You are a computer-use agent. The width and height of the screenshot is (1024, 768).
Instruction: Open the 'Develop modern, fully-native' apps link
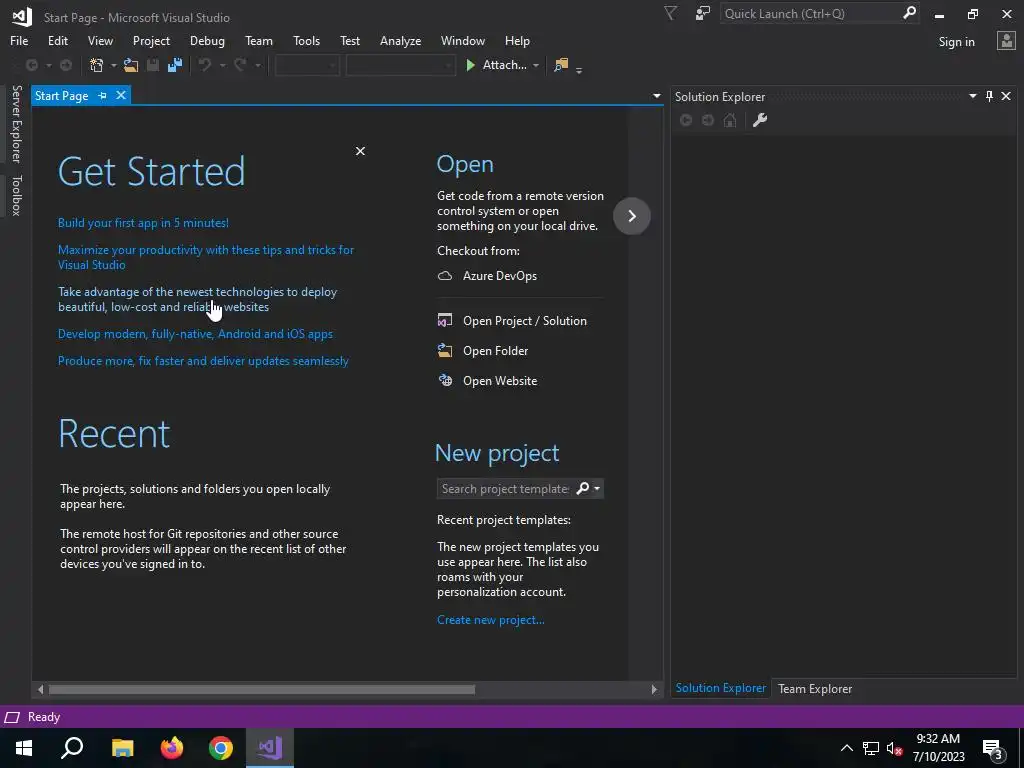point(195,334)
